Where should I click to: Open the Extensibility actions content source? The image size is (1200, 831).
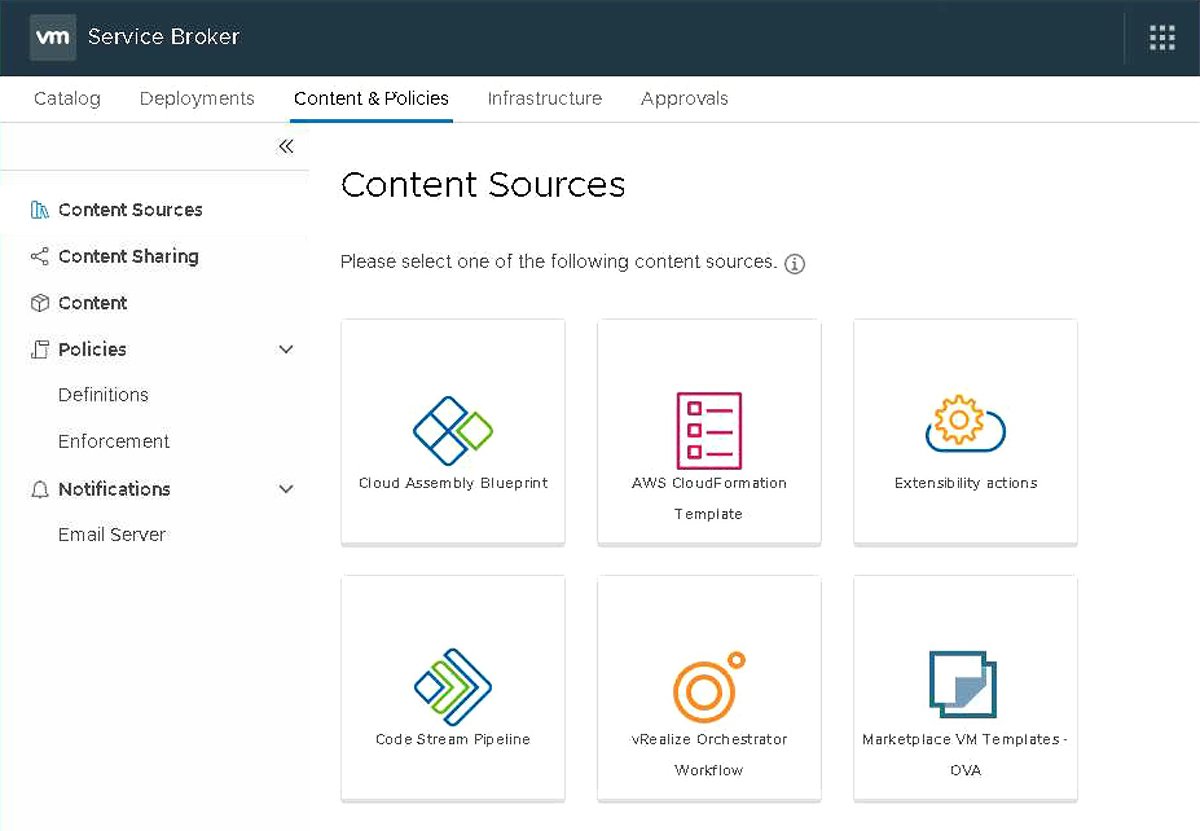964,431
